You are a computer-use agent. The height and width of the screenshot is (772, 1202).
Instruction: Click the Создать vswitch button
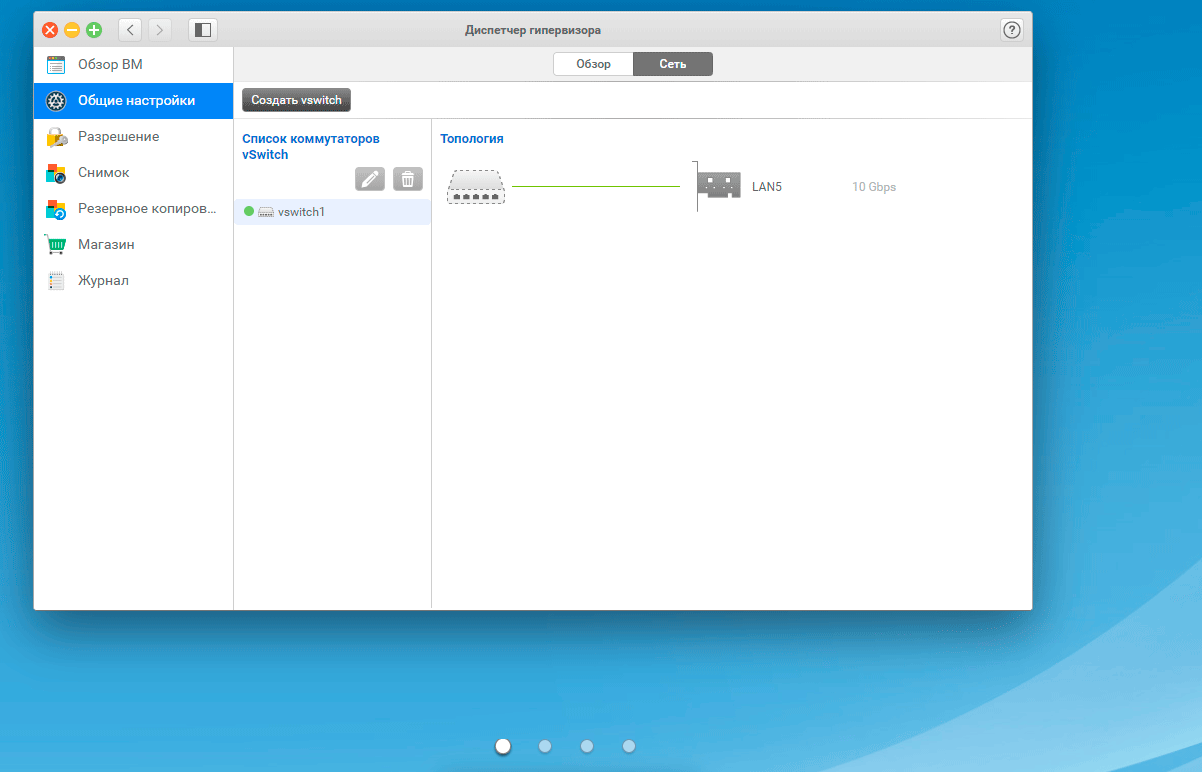(296, 100)
